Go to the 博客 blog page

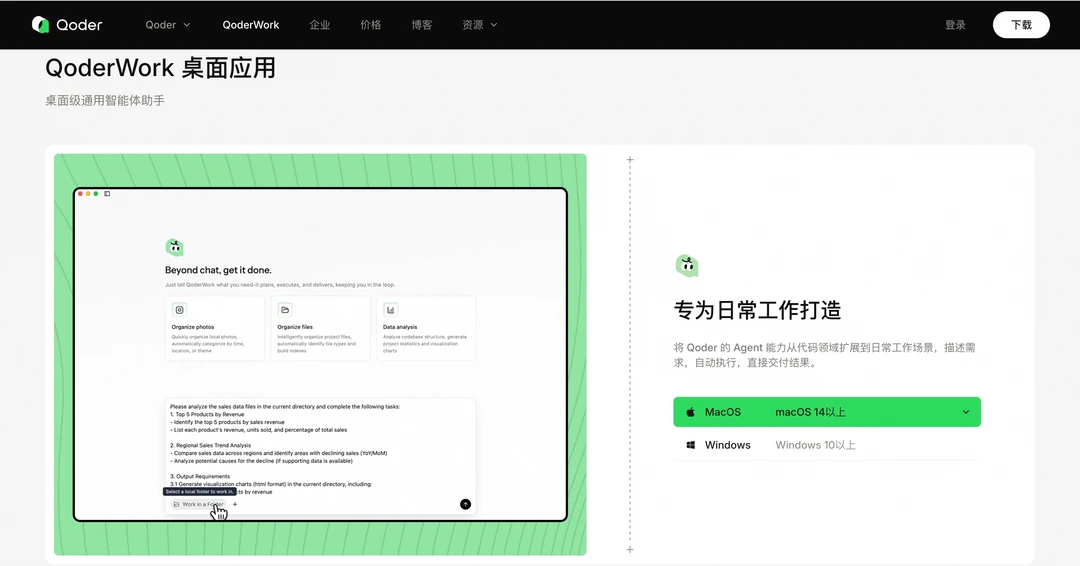point(422,25)
